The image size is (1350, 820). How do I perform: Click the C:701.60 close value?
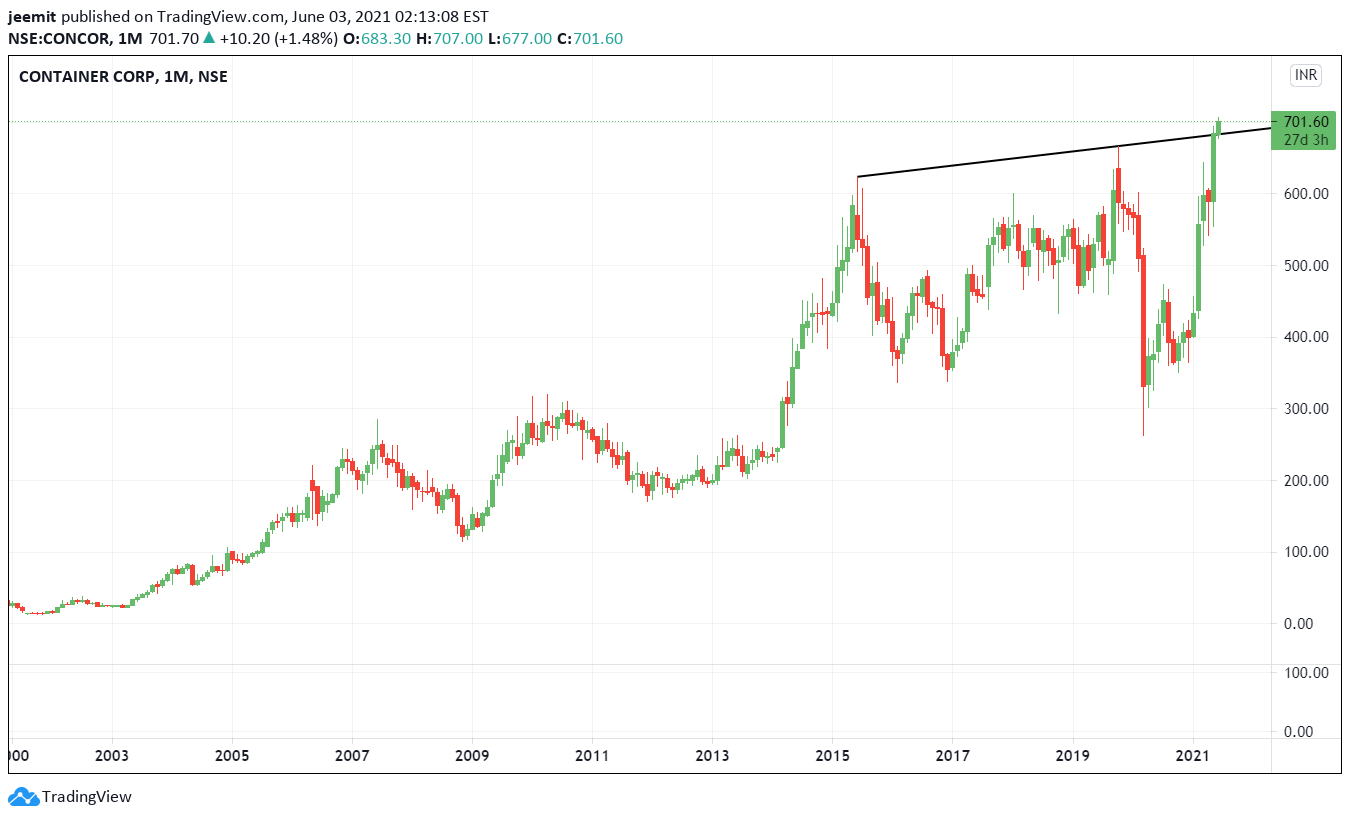[590, 38]
